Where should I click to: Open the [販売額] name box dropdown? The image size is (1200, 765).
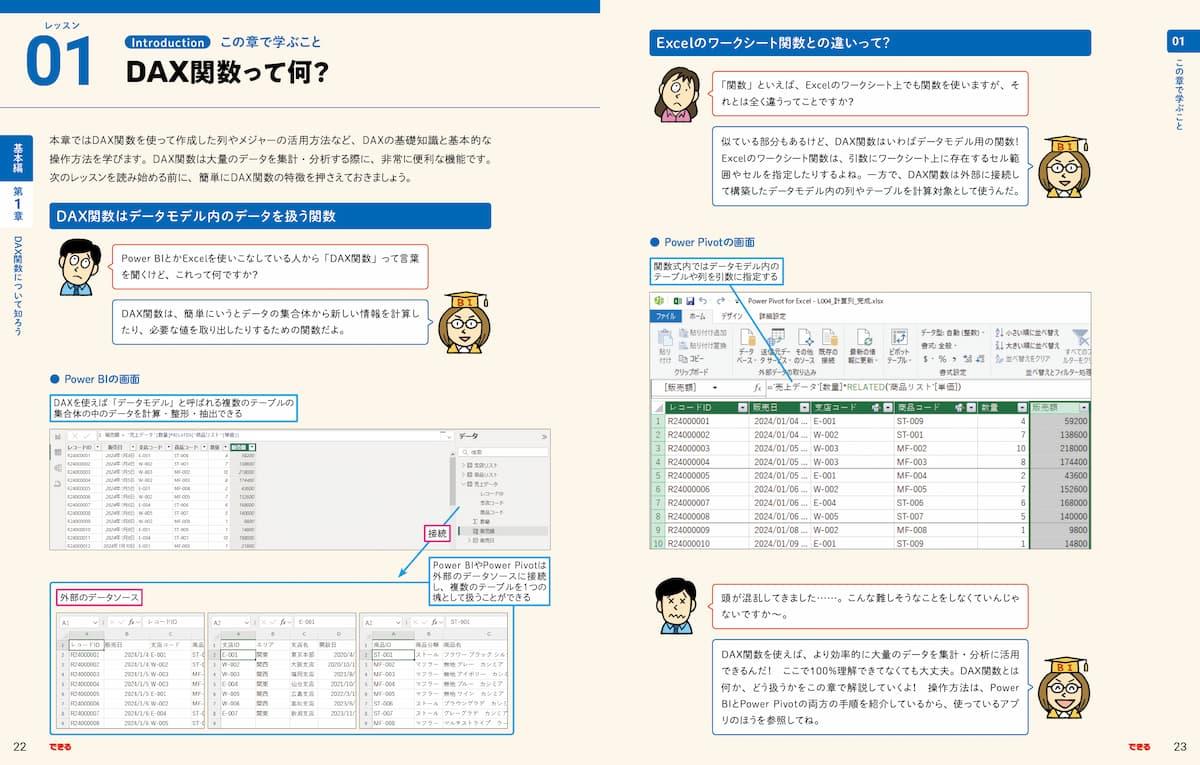click(716, 387)
